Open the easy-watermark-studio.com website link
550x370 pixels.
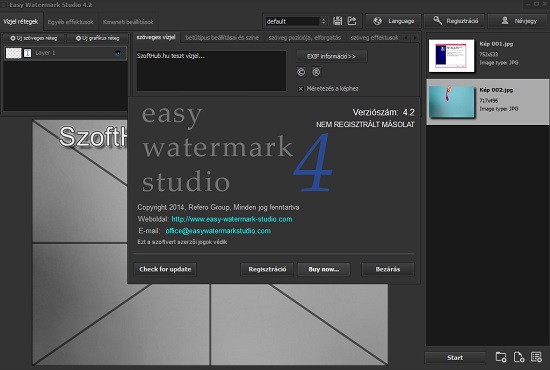point(232,219)
